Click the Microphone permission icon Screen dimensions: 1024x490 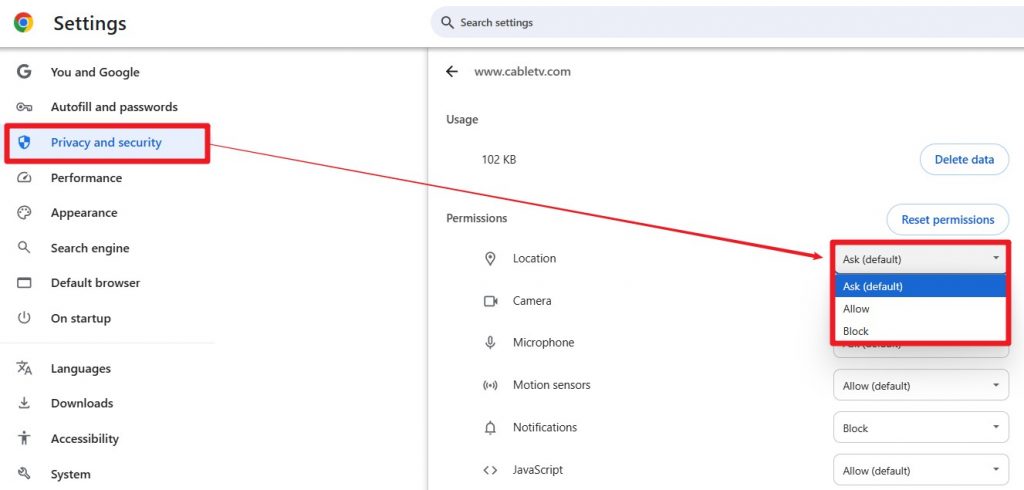[x=490, y=343]
